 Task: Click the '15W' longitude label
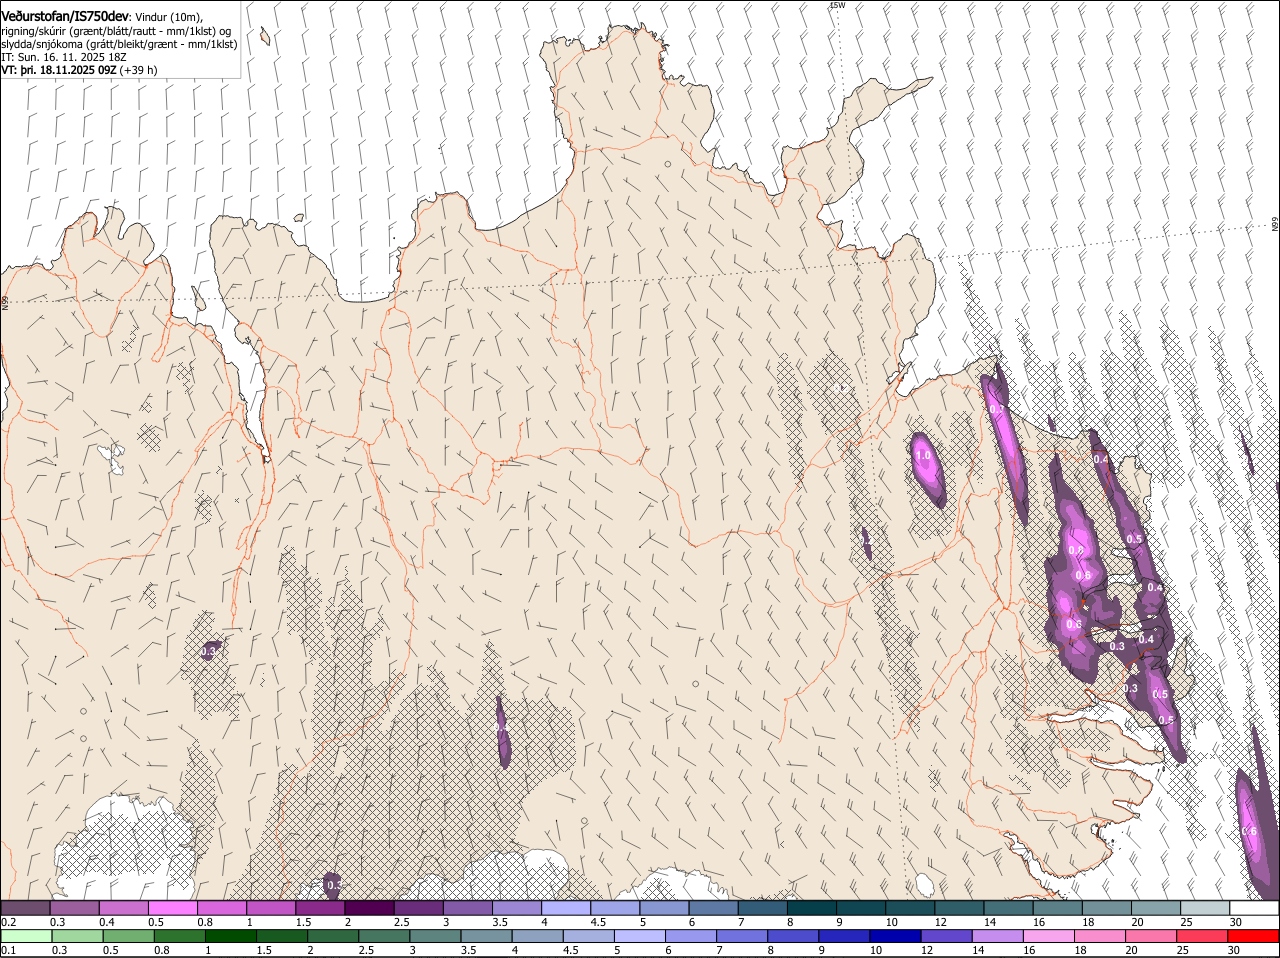(837, 5)
